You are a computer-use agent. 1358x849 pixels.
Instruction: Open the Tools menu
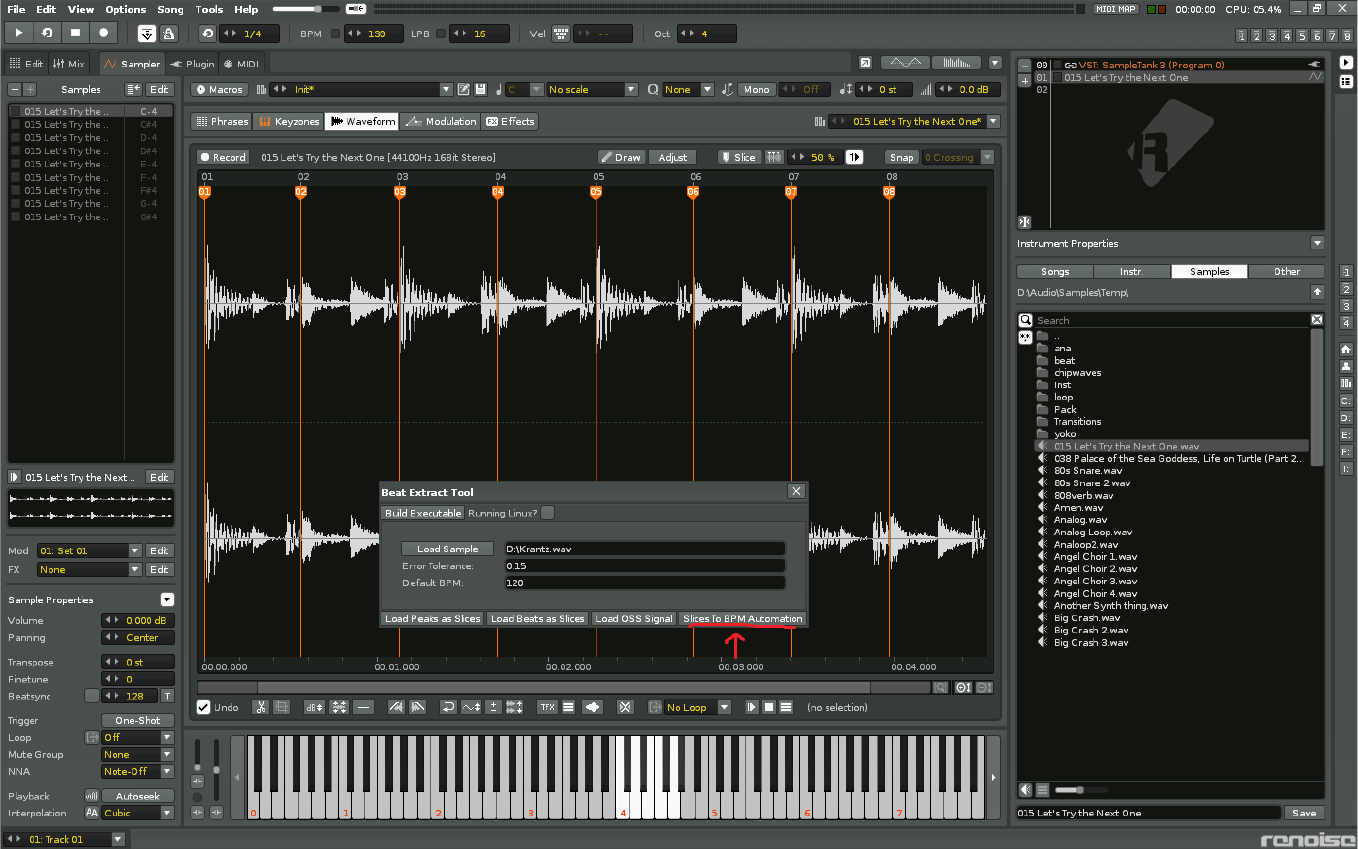click(x=209, y=9)
